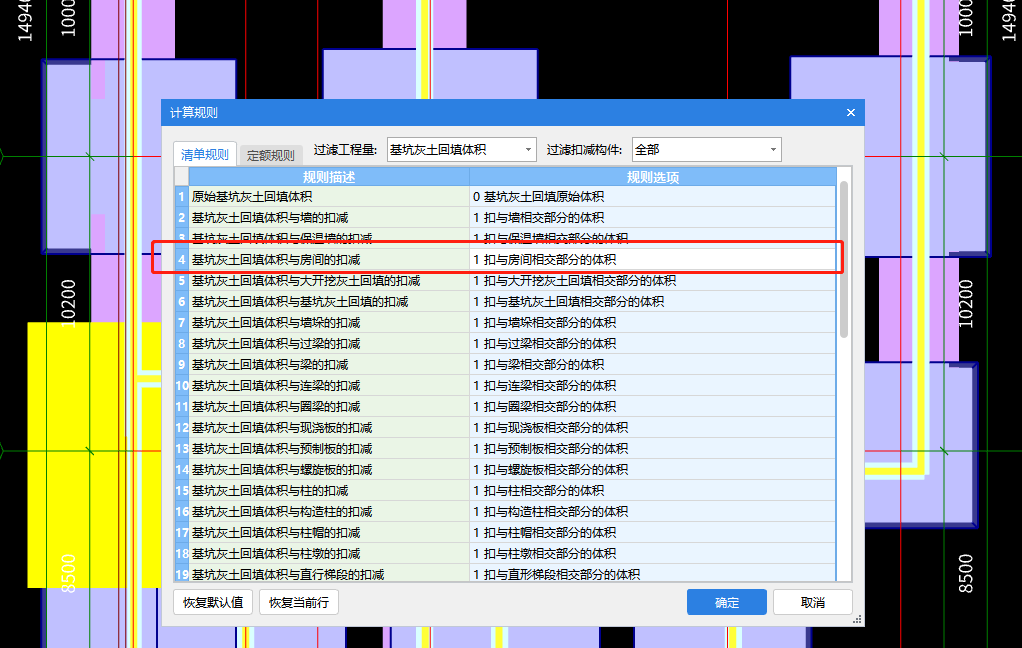Open the 过滤工程量 dropdown
The height and width of the screenshot is (648, 1022).
pos(461,150)
